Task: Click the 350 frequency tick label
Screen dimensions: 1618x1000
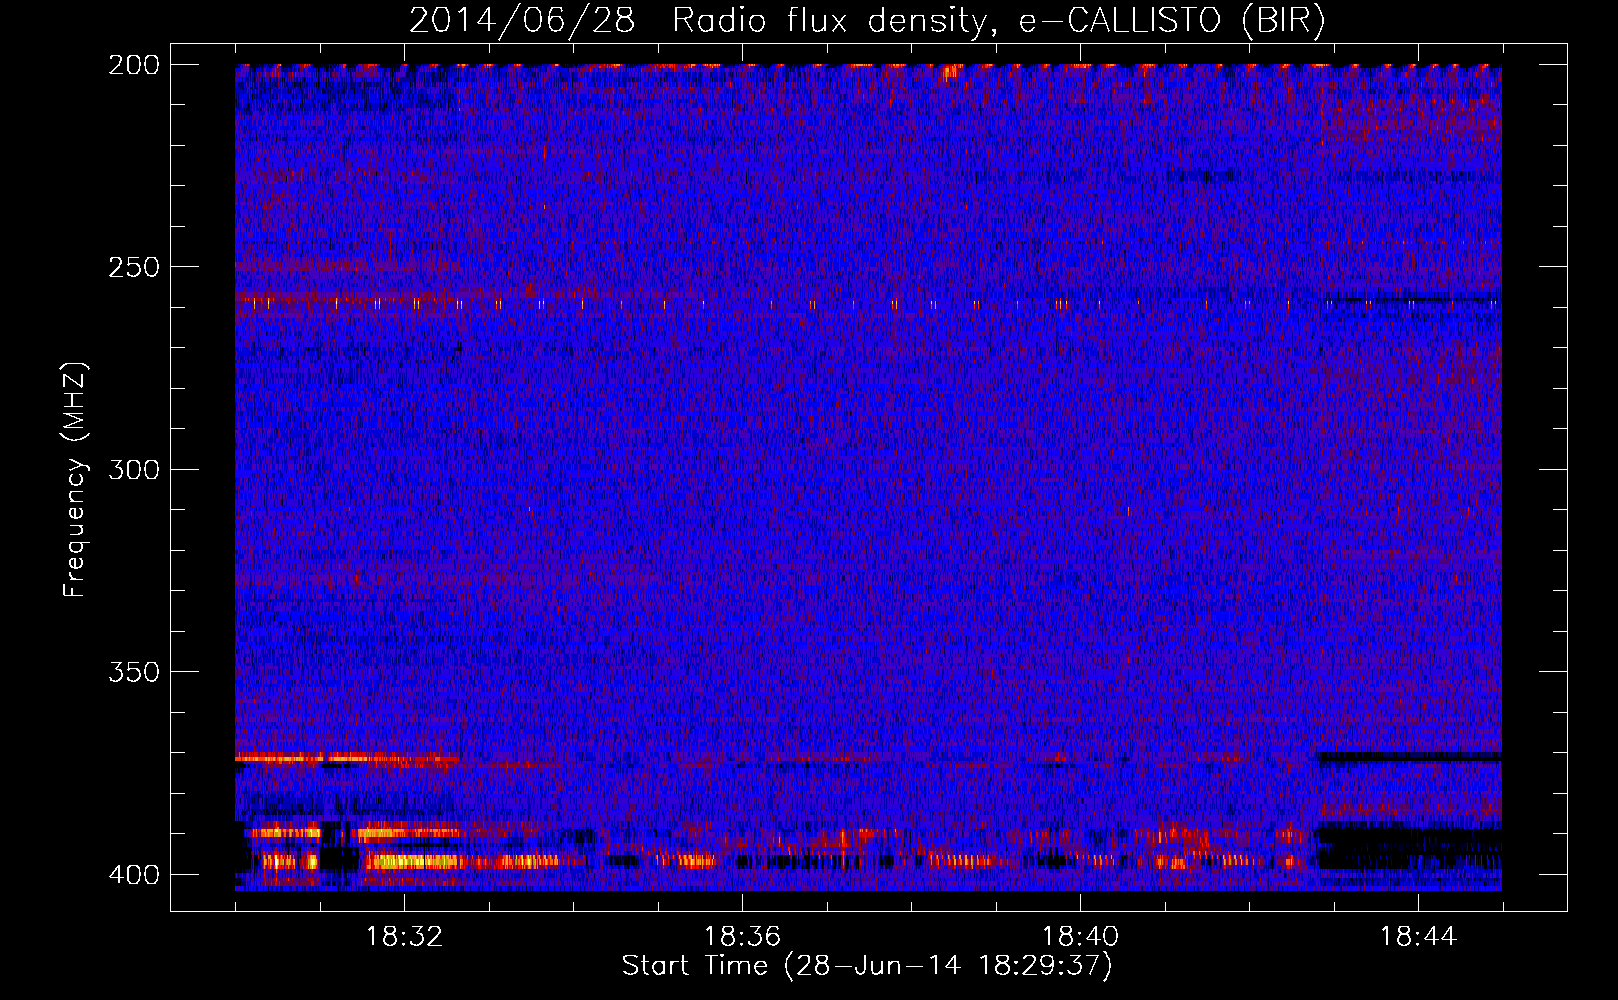Action: [x=133, y=671]
